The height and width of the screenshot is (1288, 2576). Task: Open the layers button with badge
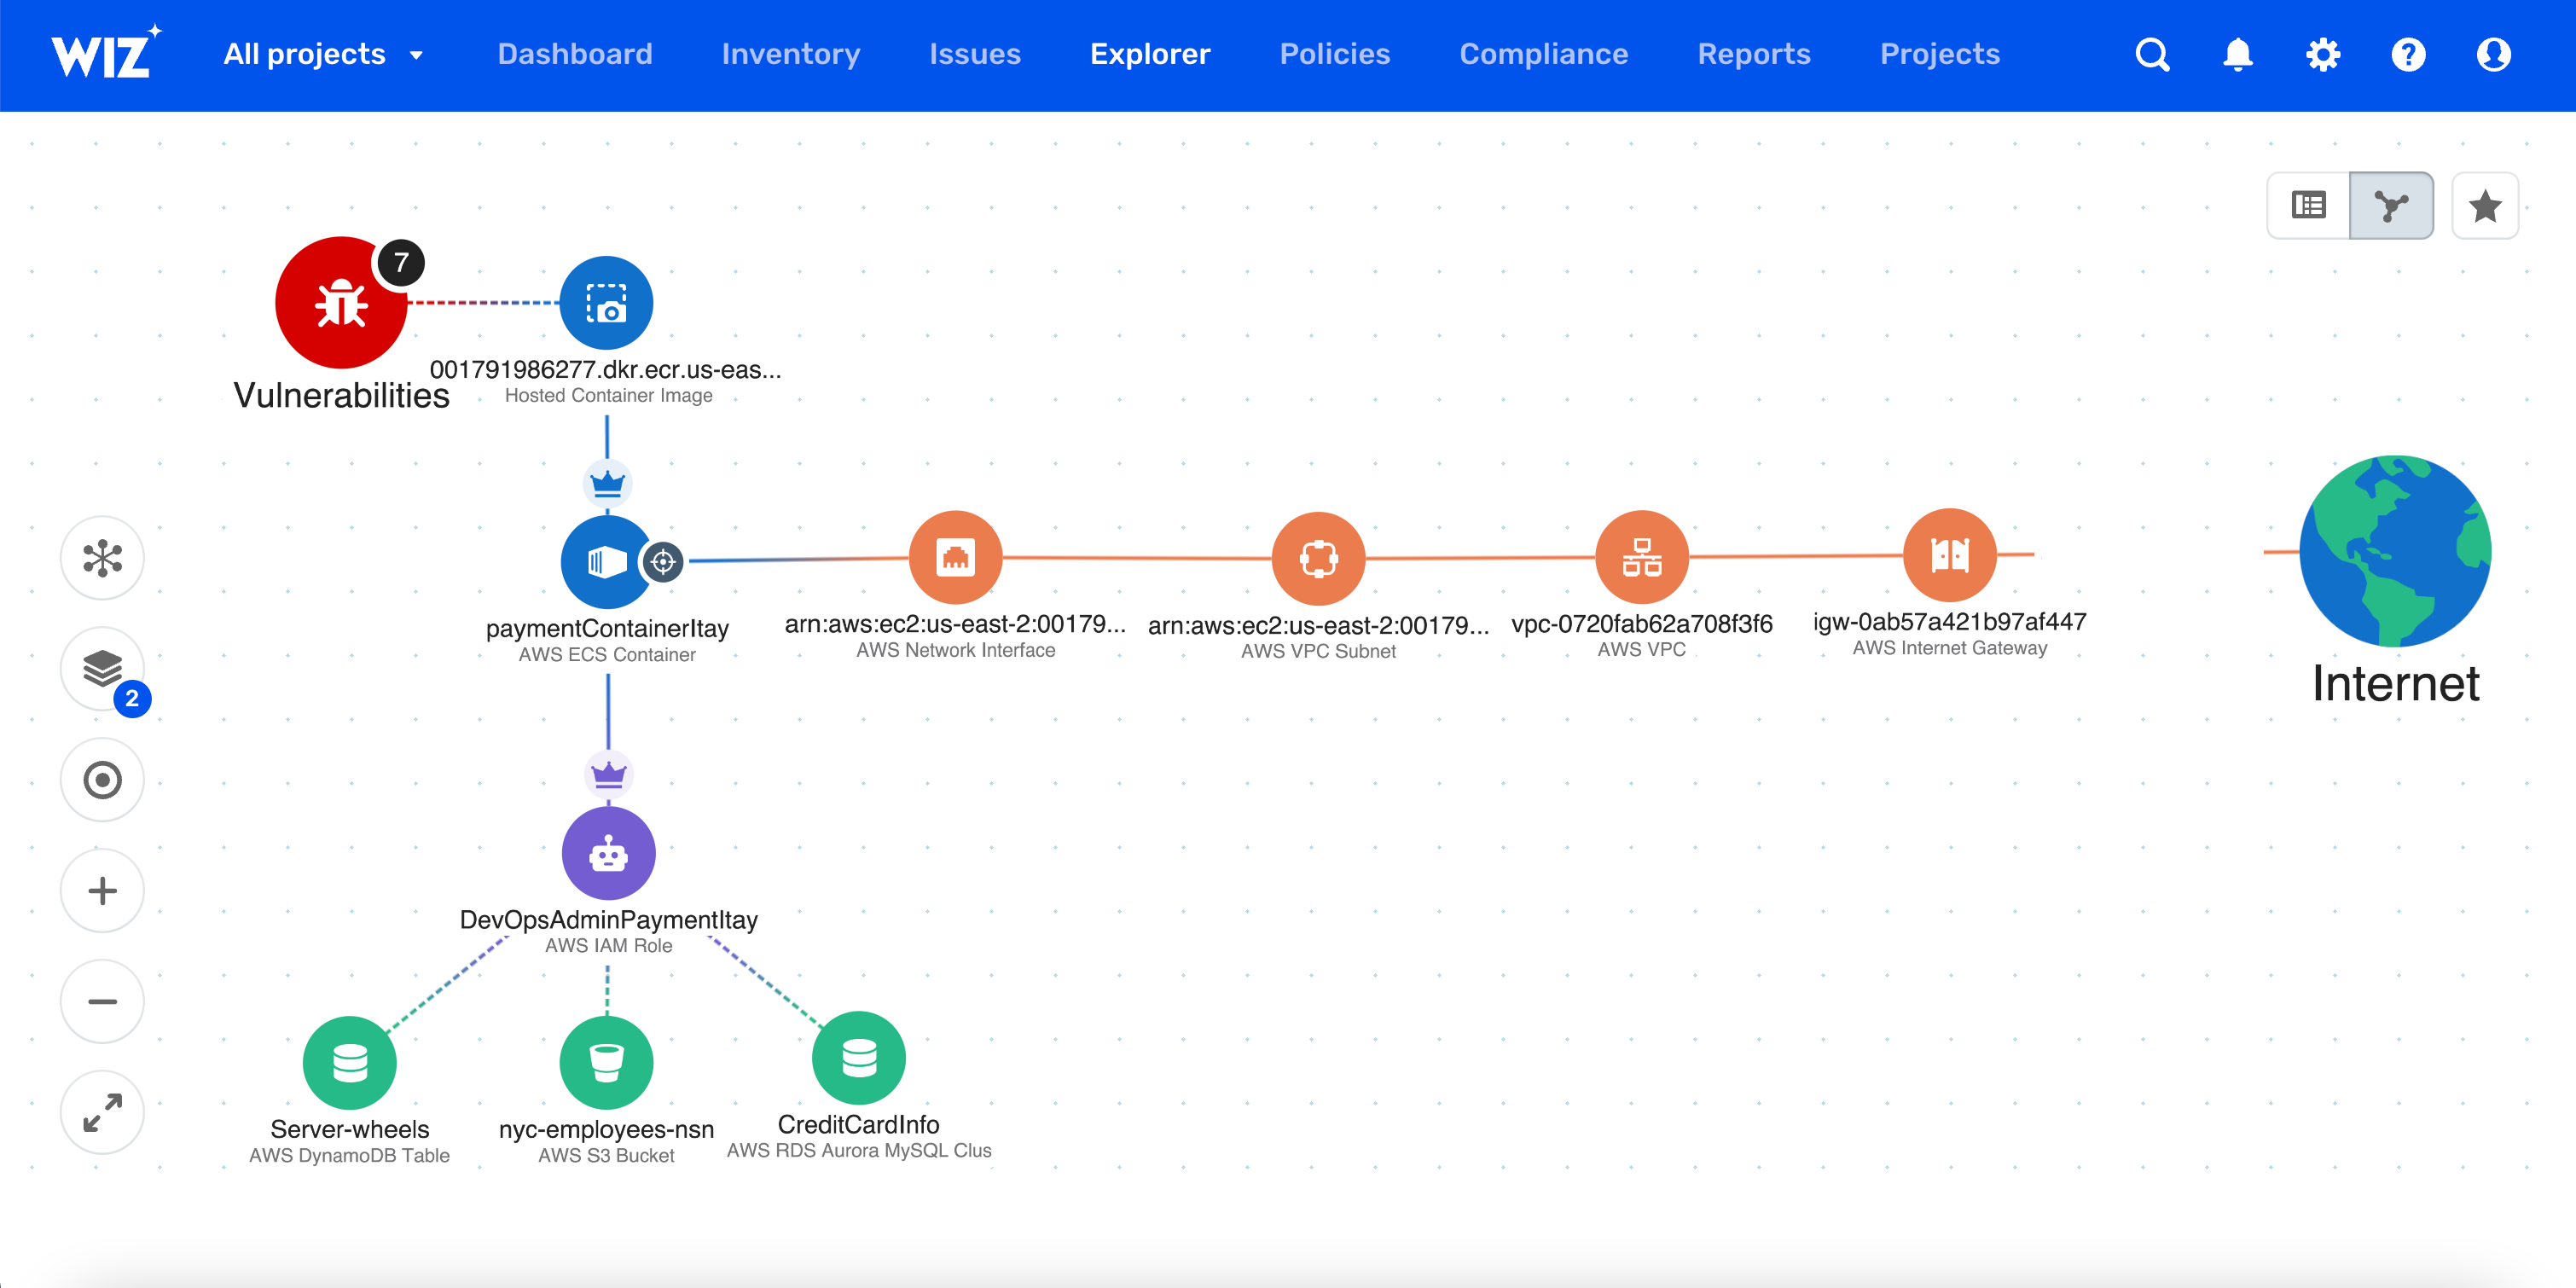[x=102, y=669]
